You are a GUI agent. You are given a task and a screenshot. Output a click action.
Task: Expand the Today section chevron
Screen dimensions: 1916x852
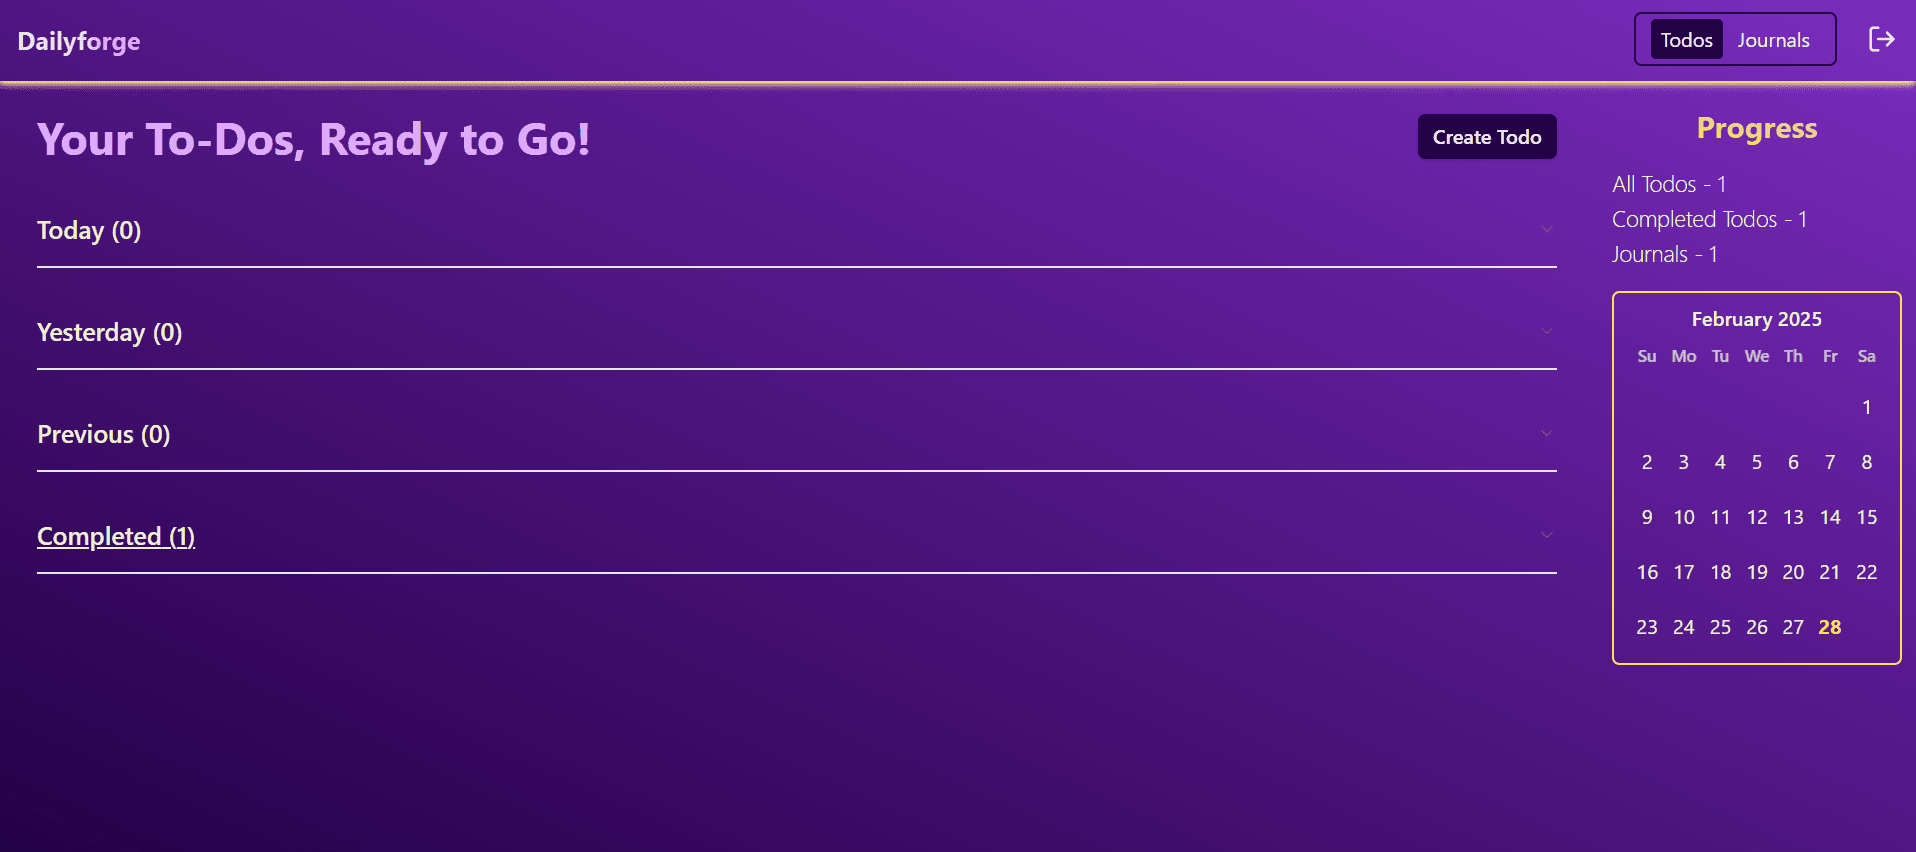click(1546, 230)
